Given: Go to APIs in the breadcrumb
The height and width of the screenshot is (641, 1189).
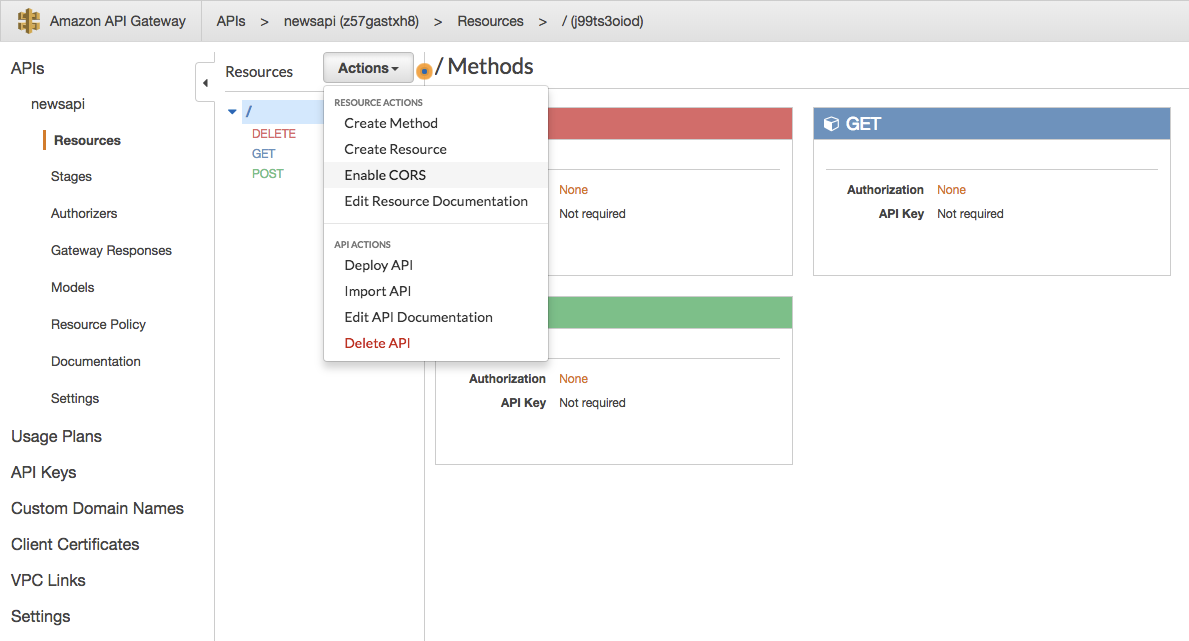Looking at the screenshot, I should click(231, 21).
